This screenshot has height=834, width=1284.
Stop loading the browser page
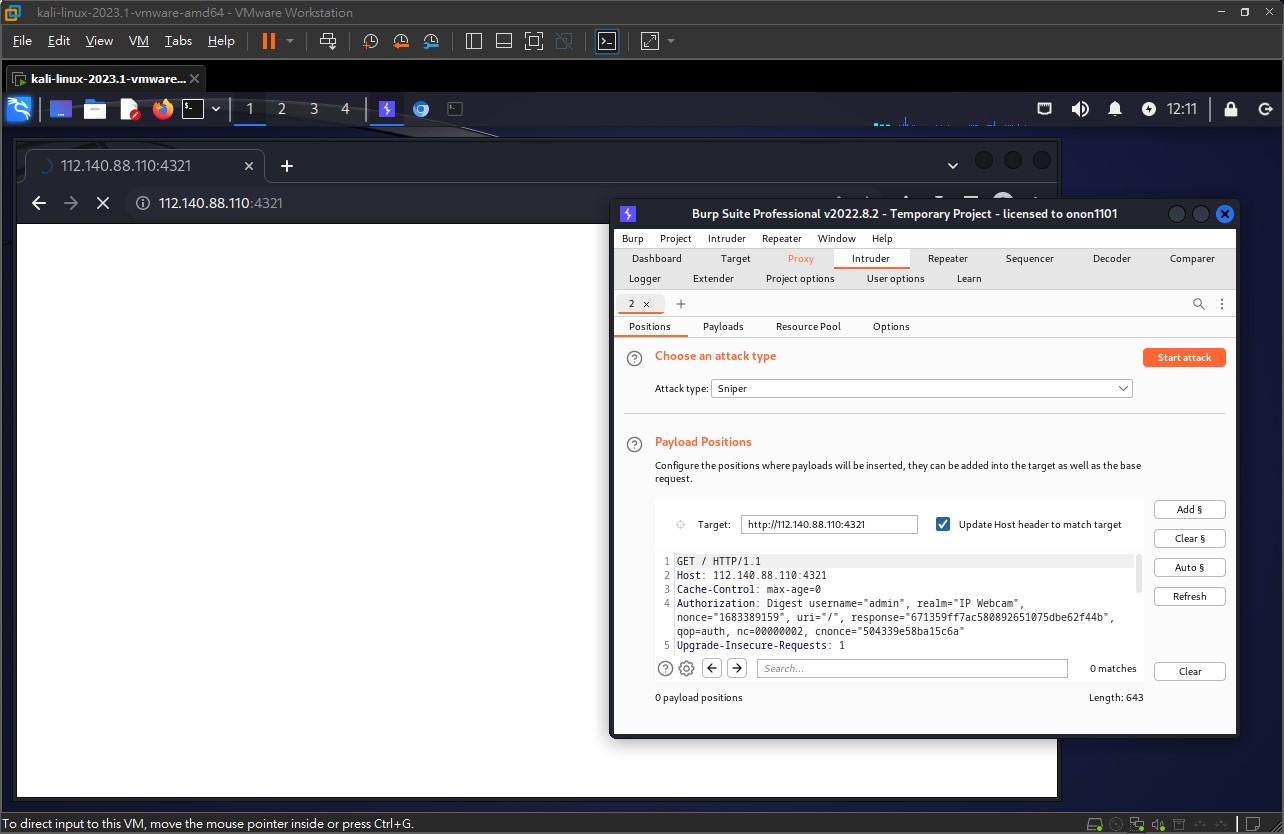coord(102,203)
